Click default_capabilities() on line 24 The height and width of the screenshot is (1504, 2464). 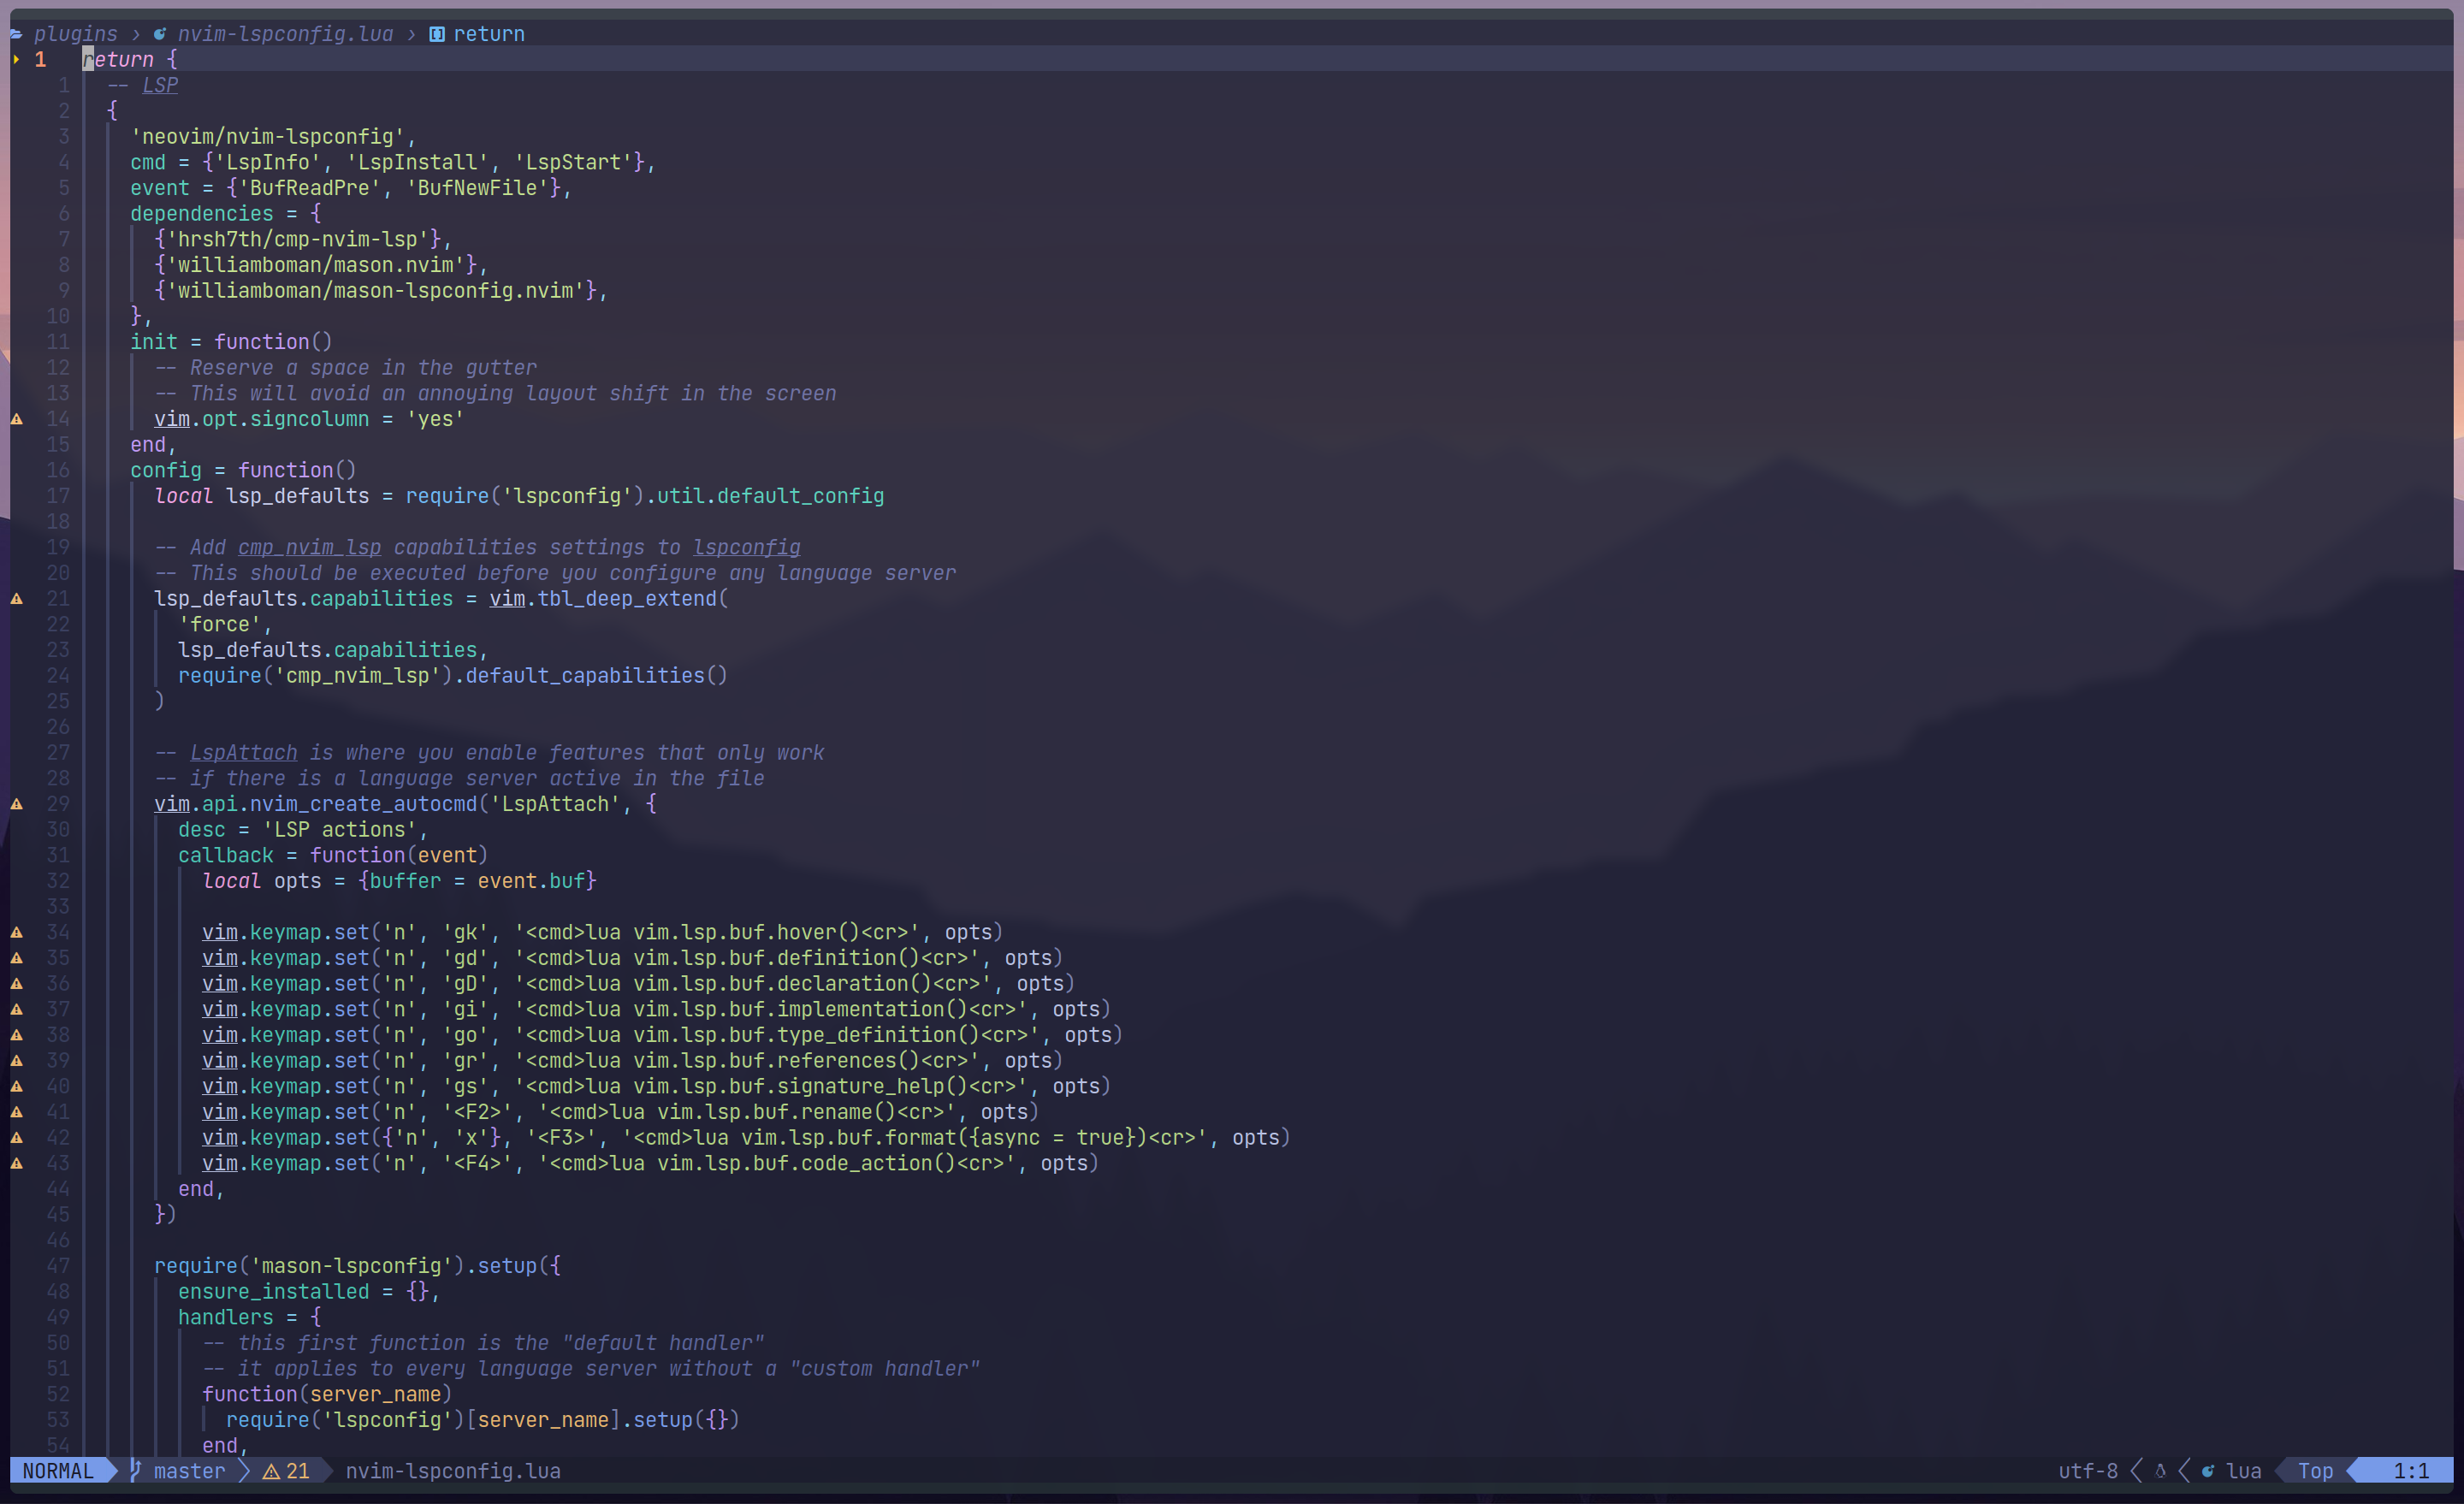tap(597, 676)
